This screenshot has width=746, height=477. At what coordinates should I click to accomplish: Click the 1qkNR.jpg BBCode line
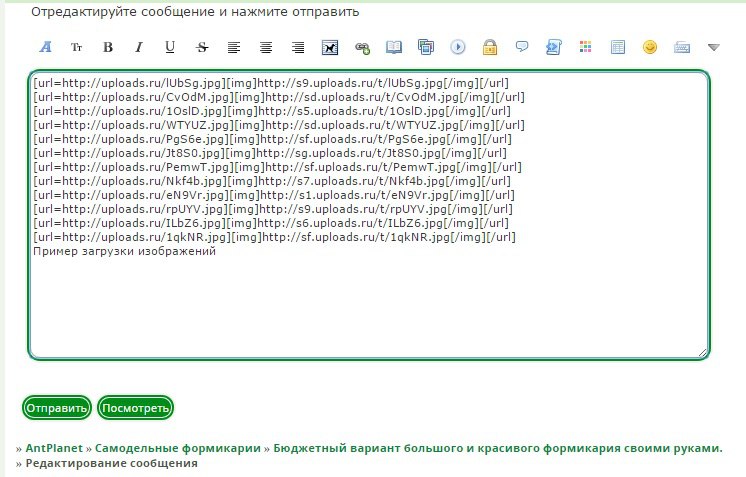coord(274,237)
